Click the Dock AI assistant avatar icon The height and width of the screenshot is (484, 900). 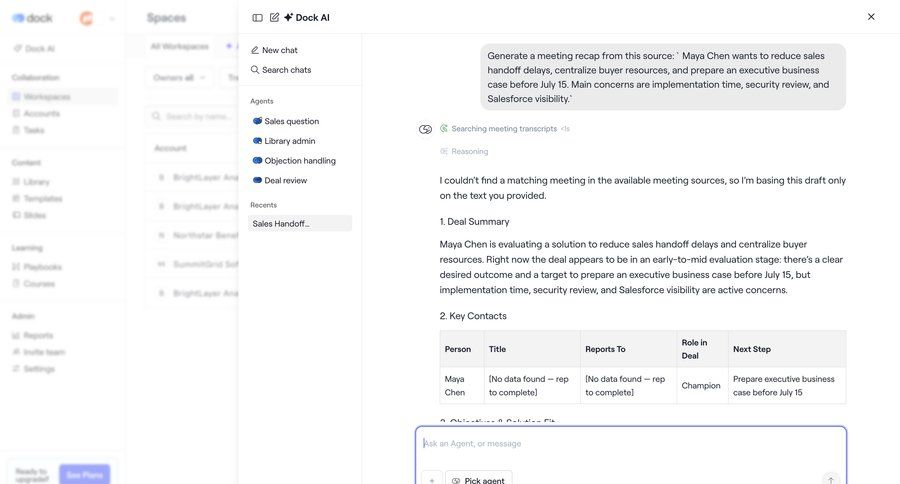425,129
